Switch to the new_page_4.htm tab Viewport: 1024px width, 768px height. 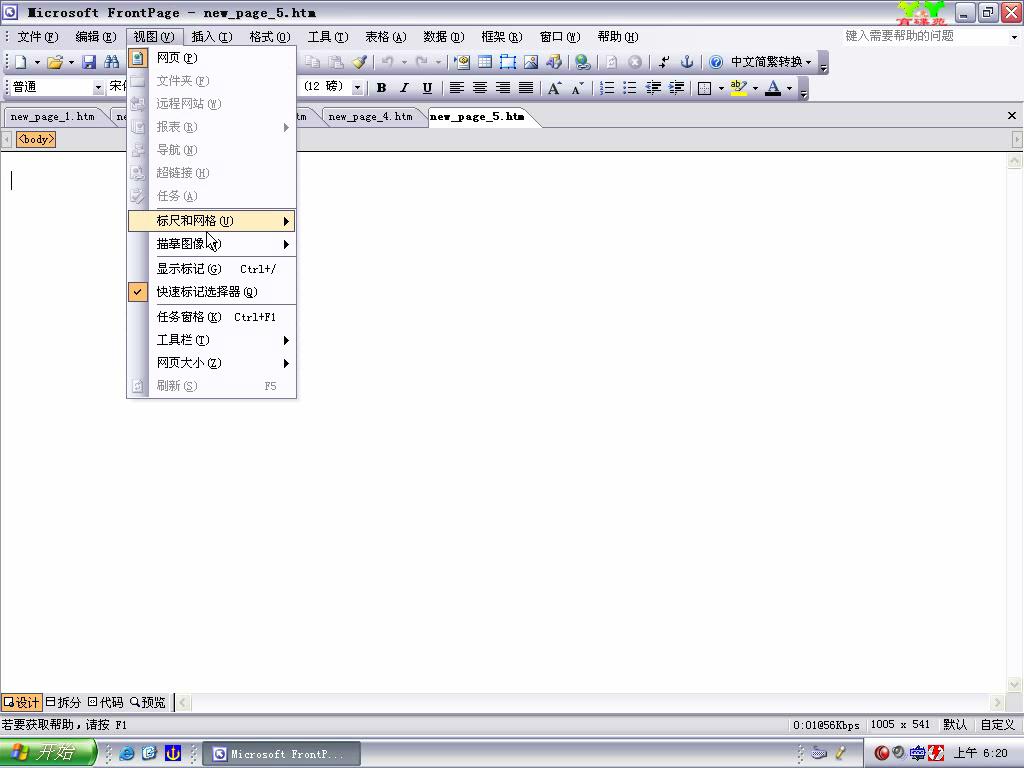[x=370, y=117]
